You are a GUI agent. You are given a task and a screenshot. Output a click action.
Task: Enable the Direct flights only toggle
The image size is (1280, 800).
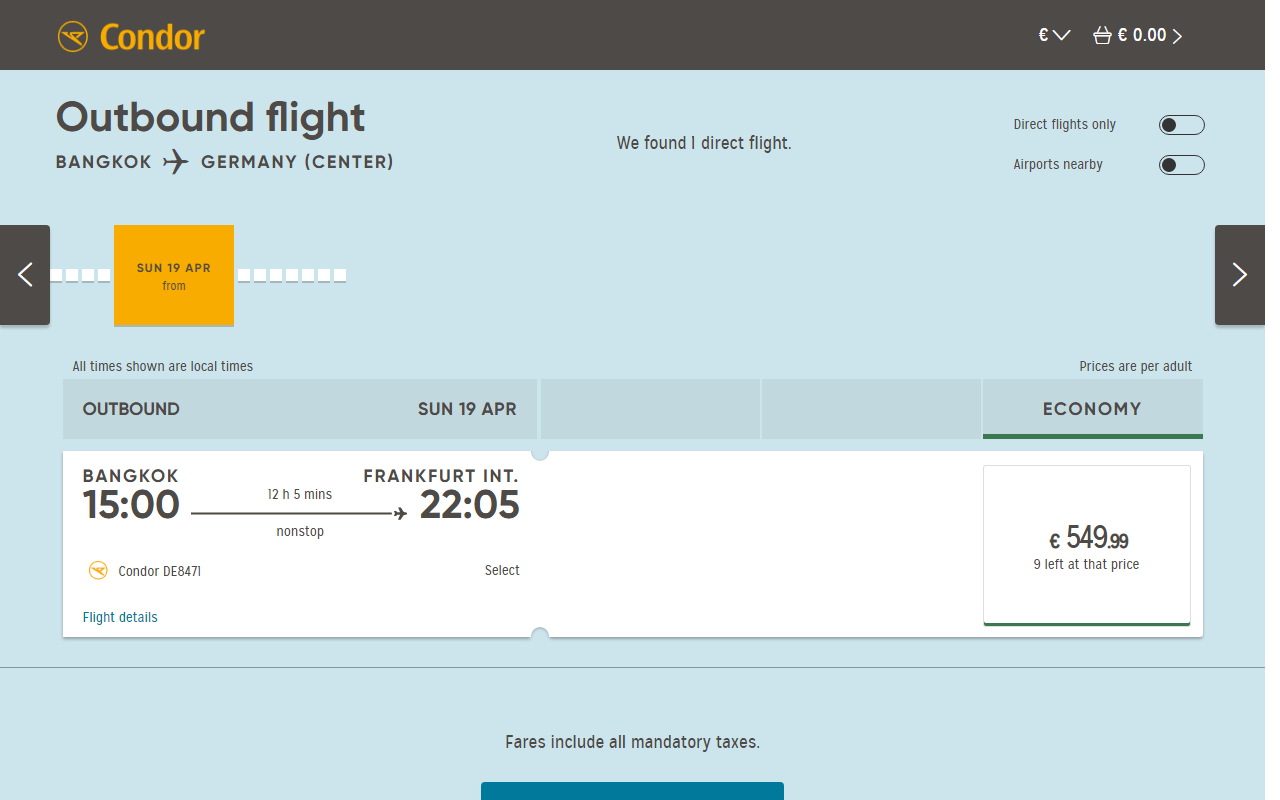1181,125
